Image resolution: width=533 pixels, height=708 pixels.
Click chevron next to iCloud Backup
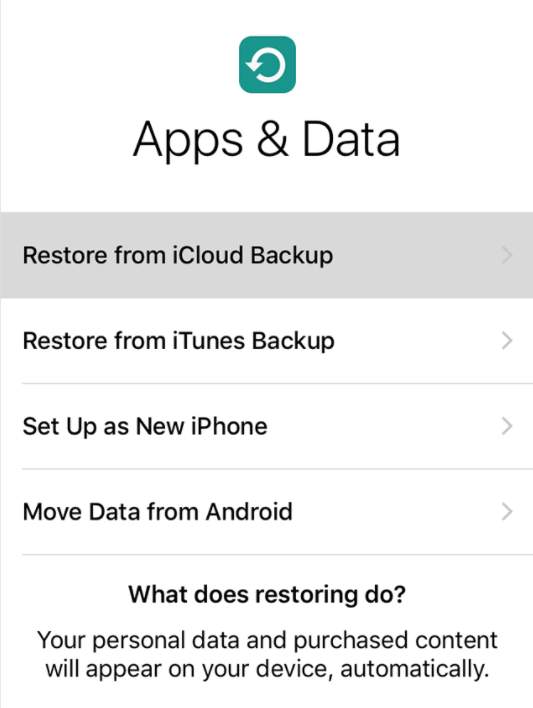507,255
